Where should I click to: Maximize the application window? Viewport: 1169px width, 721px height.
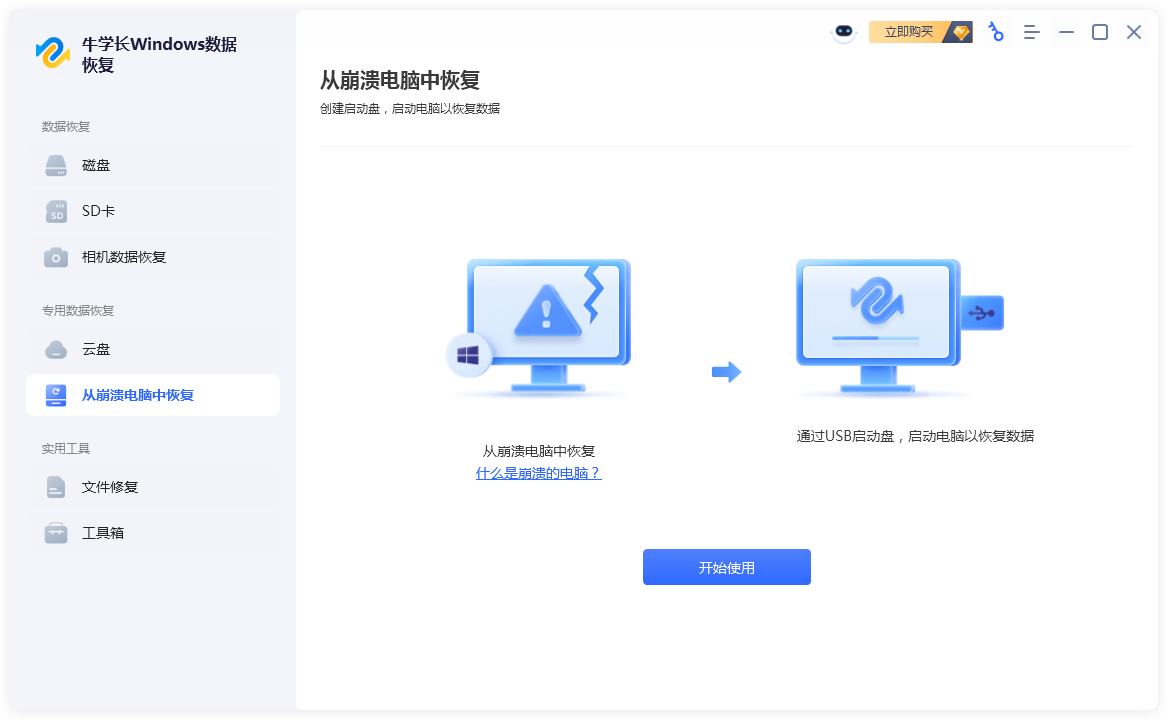coord(1100,32)
